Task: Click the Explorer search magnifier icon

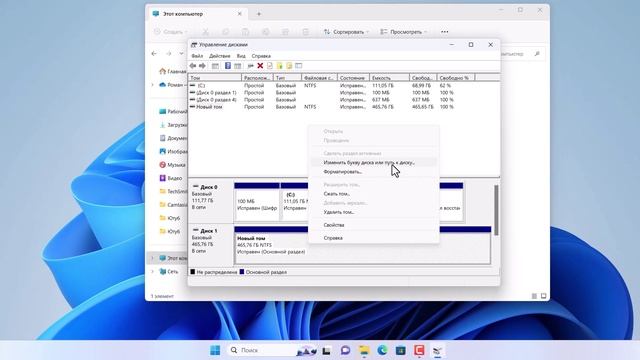Action: pyautogui.click(x=537, y=53)
